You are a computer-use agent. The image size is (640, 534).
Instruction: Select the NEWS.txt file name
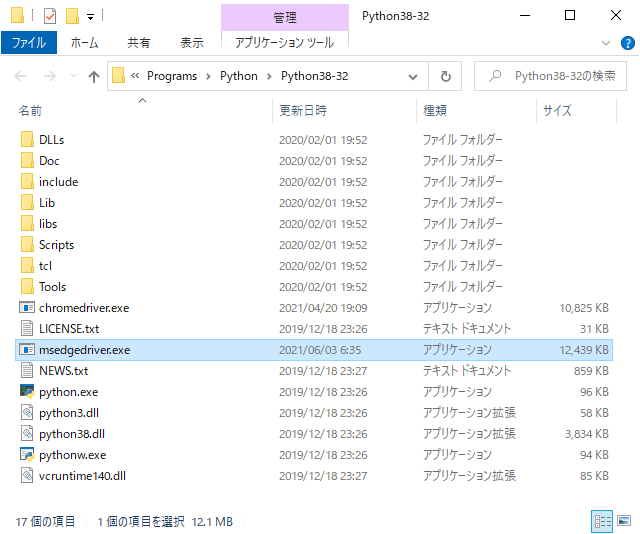tap(63, 371)
